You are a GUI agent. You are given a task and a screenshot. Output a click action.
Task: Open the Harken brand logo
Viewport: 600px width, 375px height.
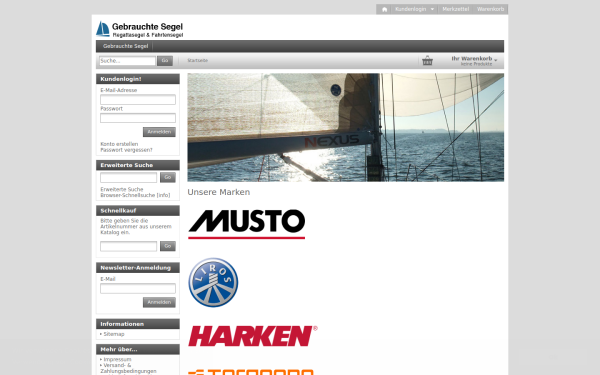click(x=253, y=336)
